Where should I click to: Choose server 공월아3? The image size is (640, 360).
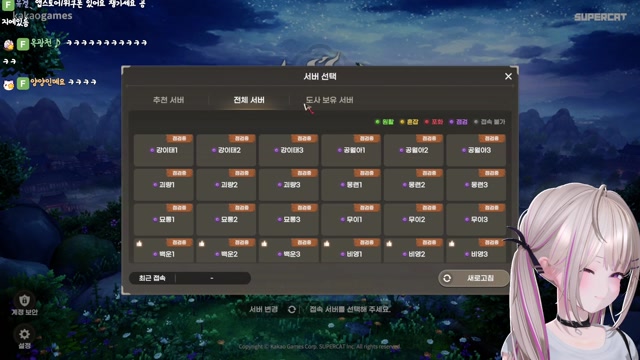(476, 150)
